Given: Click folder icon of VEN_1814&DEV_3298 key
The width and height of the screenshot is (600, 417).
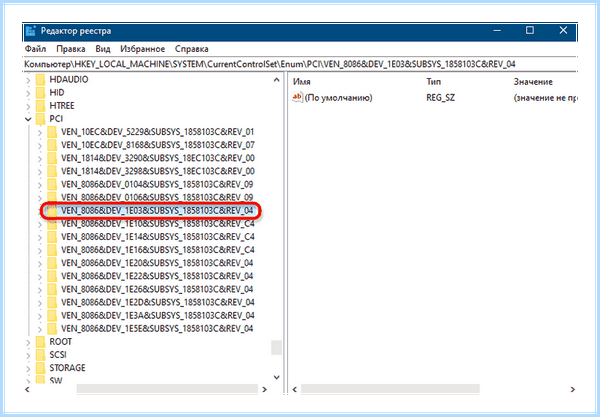Looking at the screenshot, I should point(52,171).
